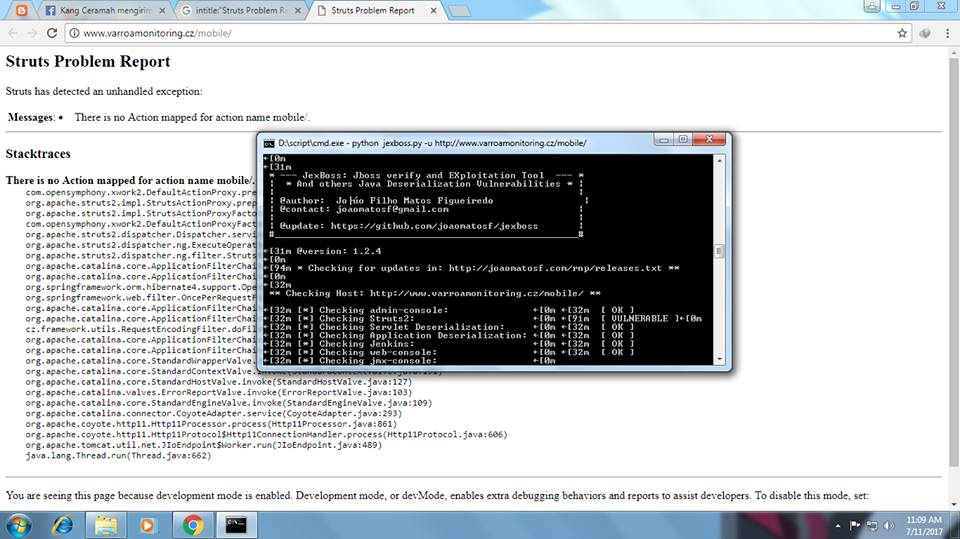The height and width of the screenshot is (539, 960).
Task: Click 'Struts has detected an unhandled exception' text
Action: pyautogui.click(x=103, y=91)
